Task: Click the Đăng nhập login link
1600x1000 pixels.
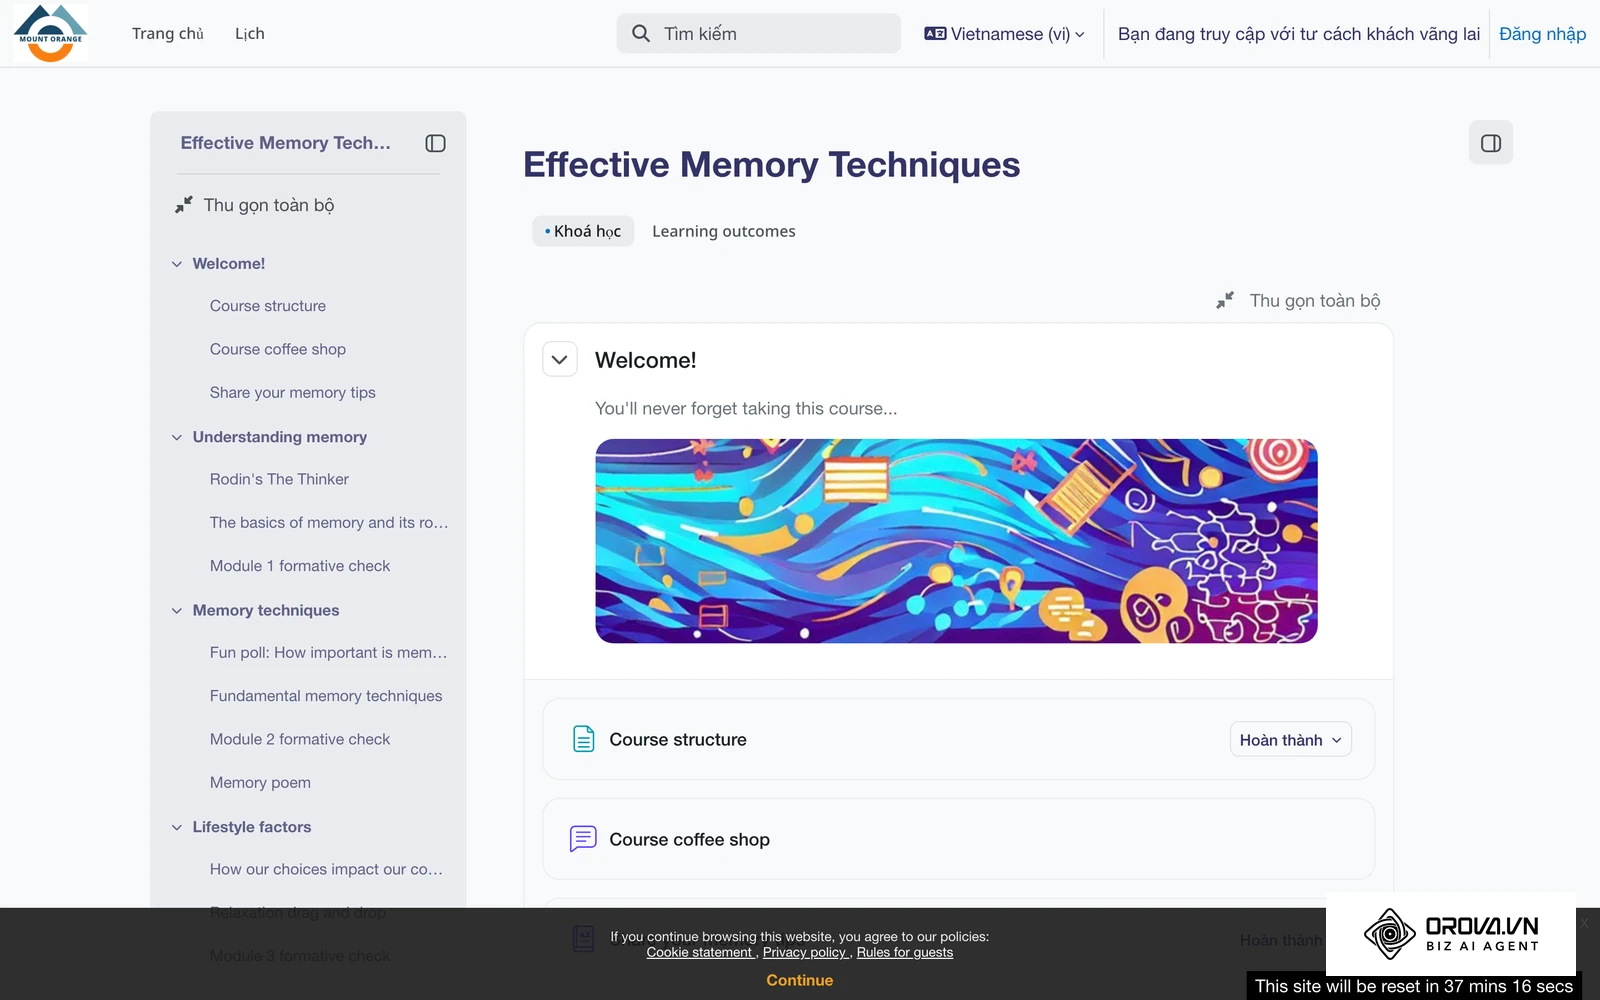Action: tap(1542, 34)
